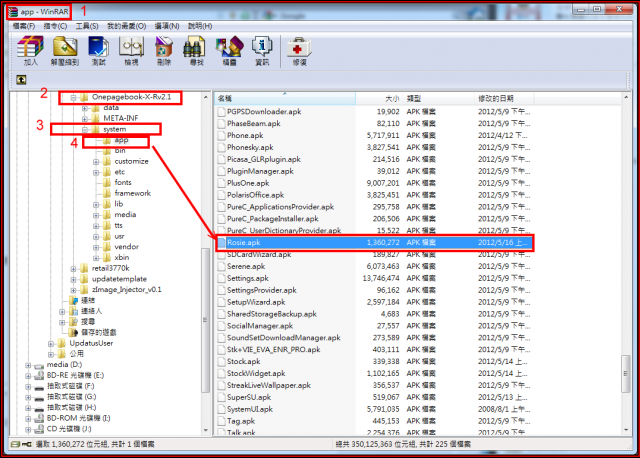The image size is (640, 458).
Task: Click the Repair first-aid toolbar icon
Action: 299,47
